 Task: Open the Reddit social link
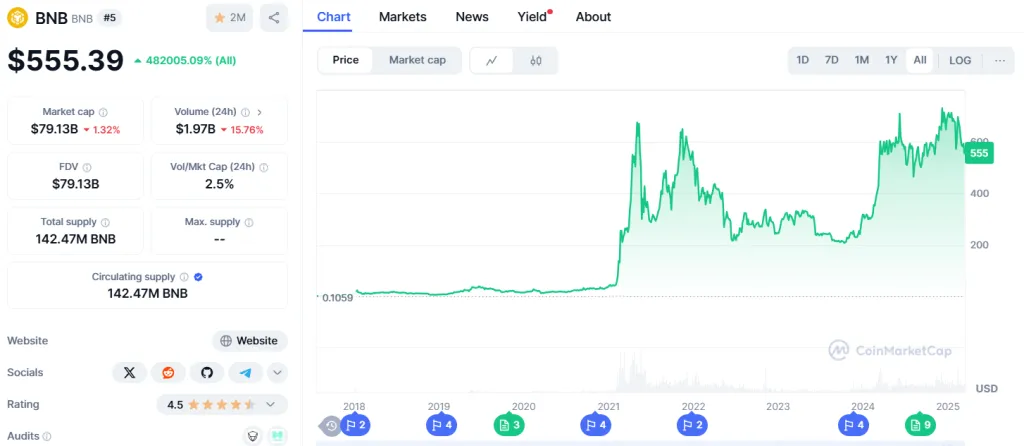point(168,372)
